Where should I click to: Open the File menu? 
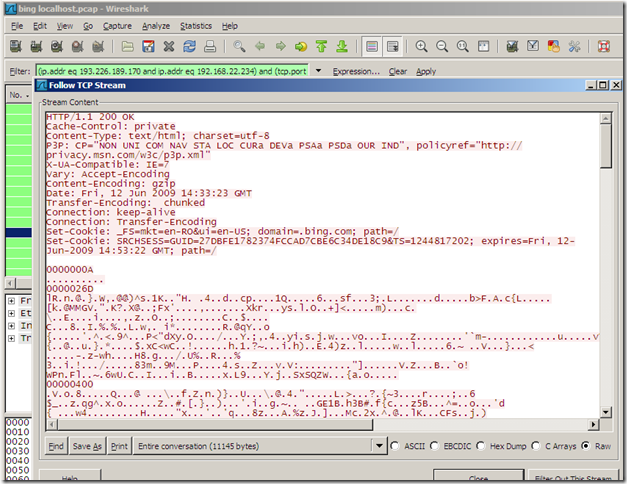coord(17,26)
